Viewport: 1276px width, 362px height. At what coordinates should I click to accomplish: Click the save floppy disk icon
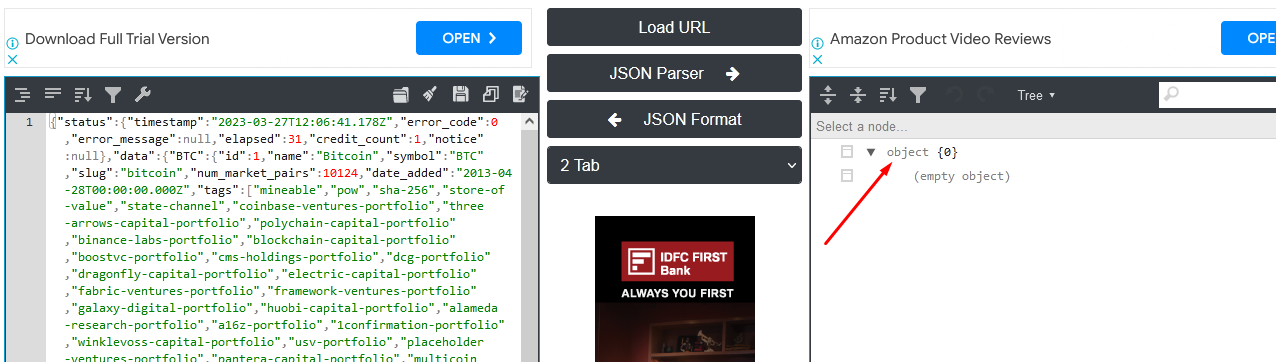coord(461,95)
